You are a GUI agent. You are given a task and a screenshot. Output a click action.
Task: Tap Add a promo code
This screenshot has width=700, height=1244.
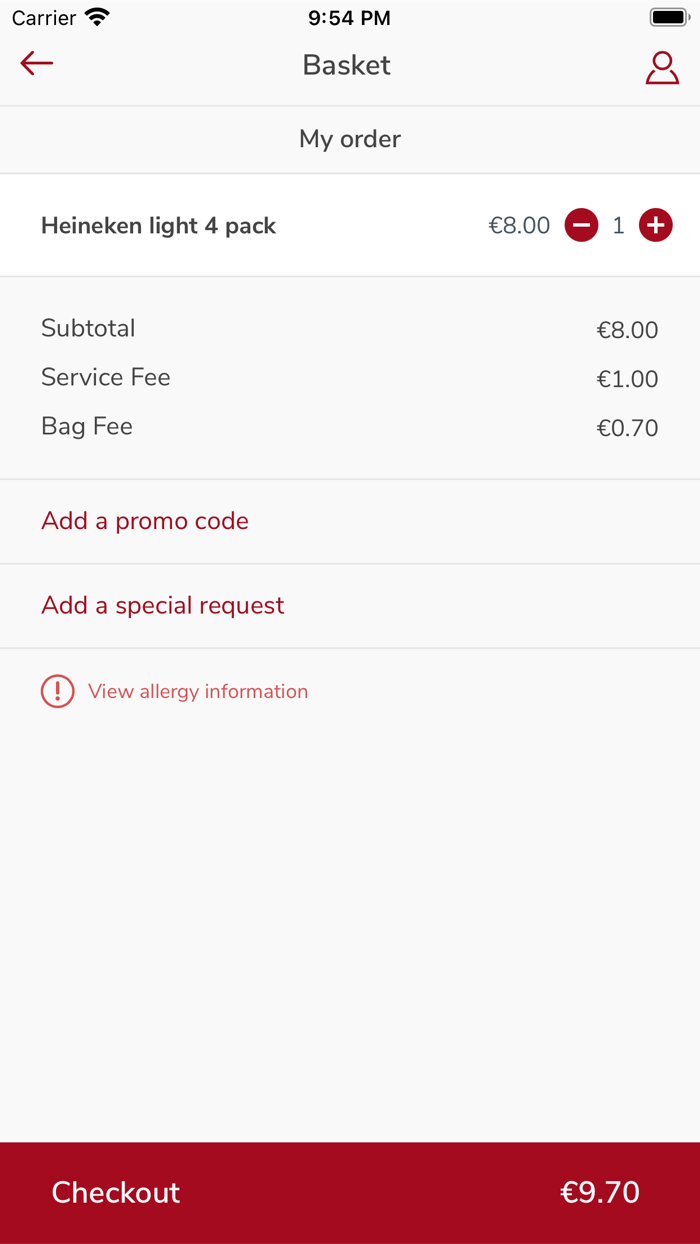[145, 521]
